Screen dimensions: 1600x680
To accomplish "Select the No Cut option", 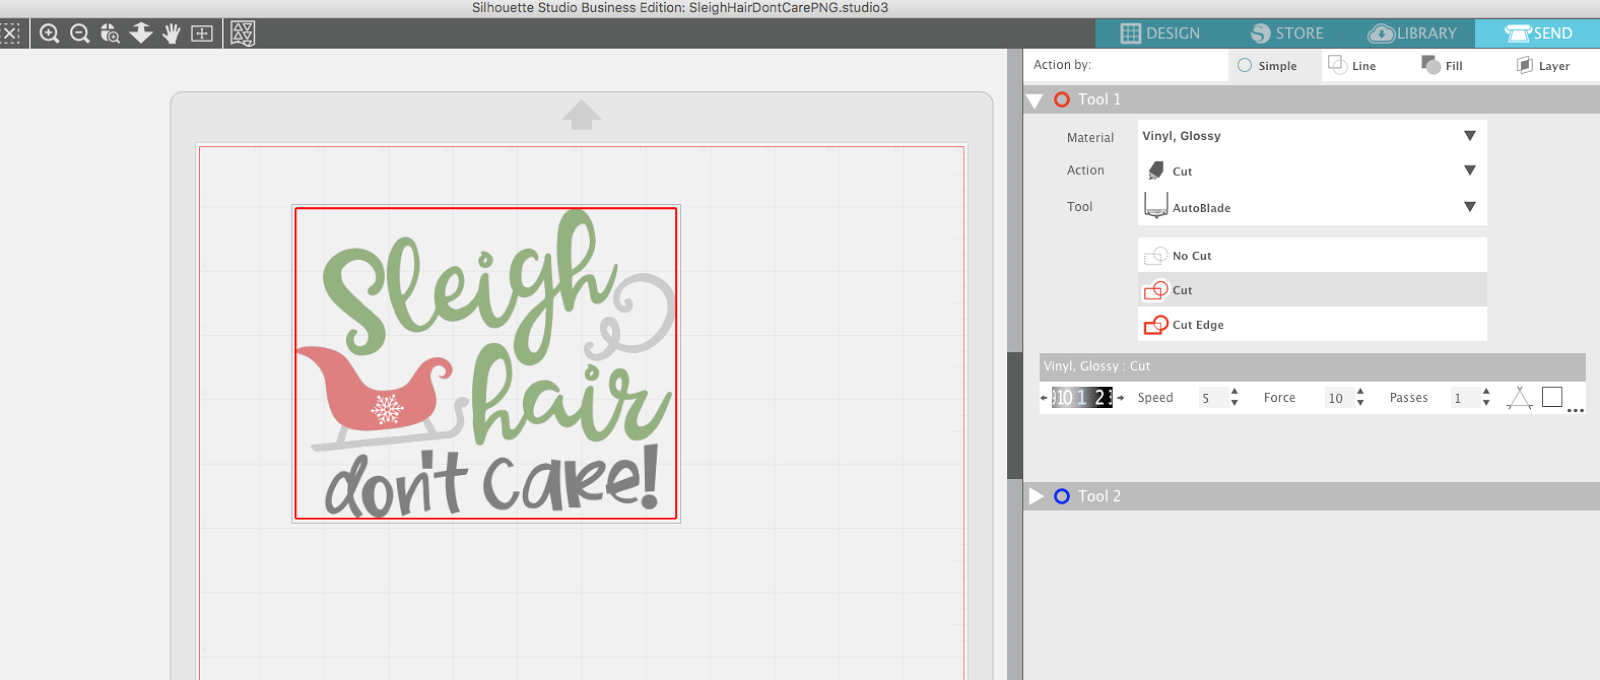I will coord(1312,255).
